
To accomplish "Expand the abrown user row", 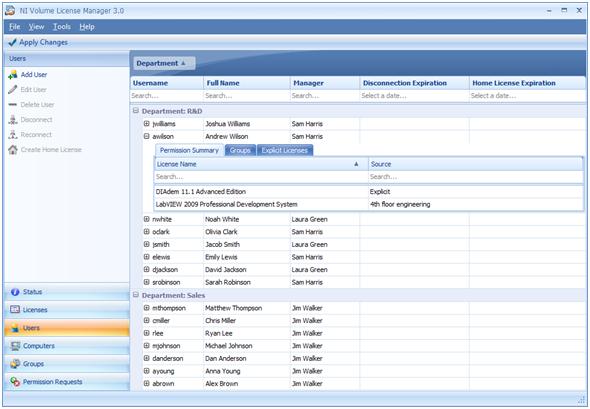I will coord(147,383).
